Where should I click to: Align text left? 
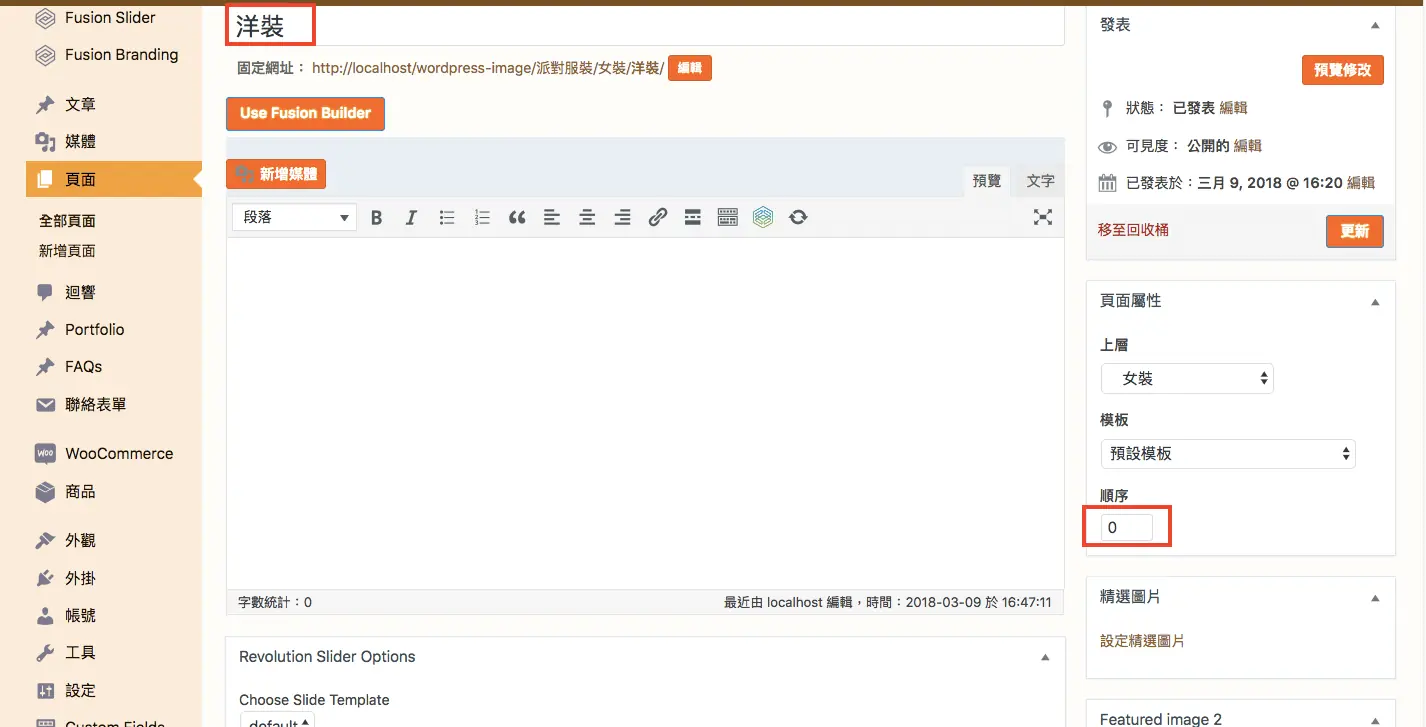(552, 217)
